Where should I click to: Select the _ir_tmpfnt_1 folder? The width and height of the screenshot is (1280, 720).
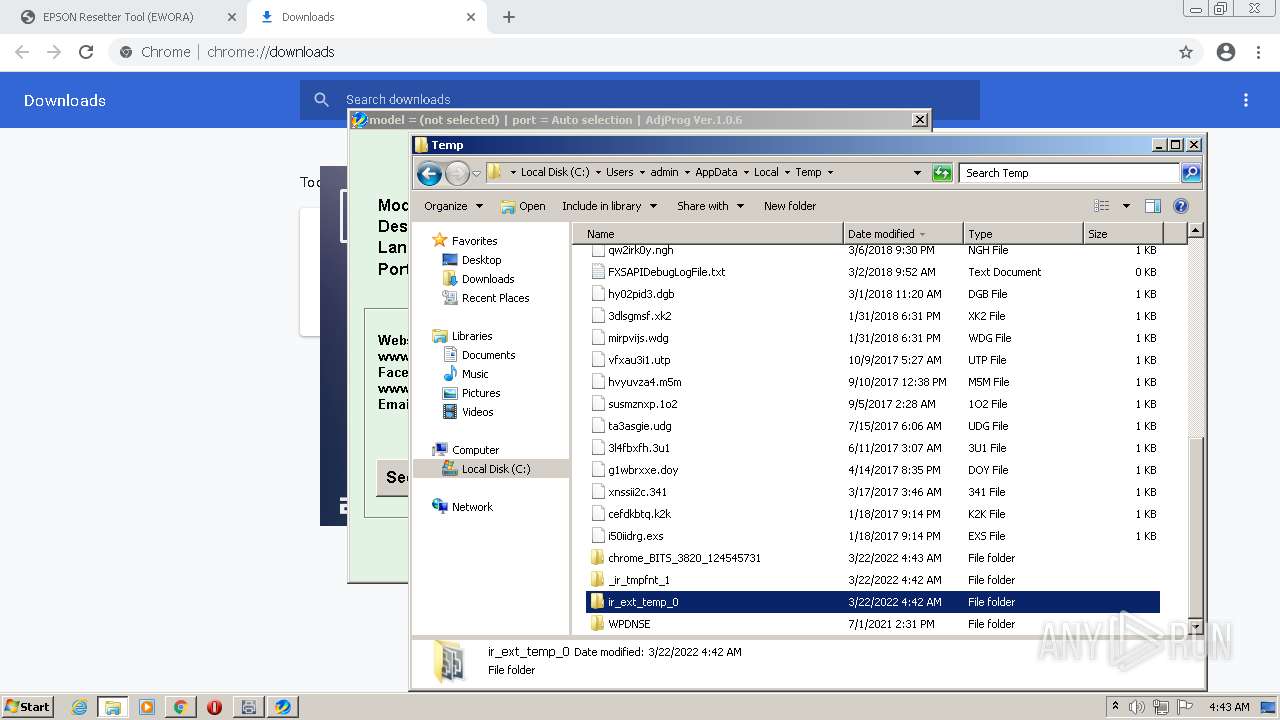[x=639, y=580]
